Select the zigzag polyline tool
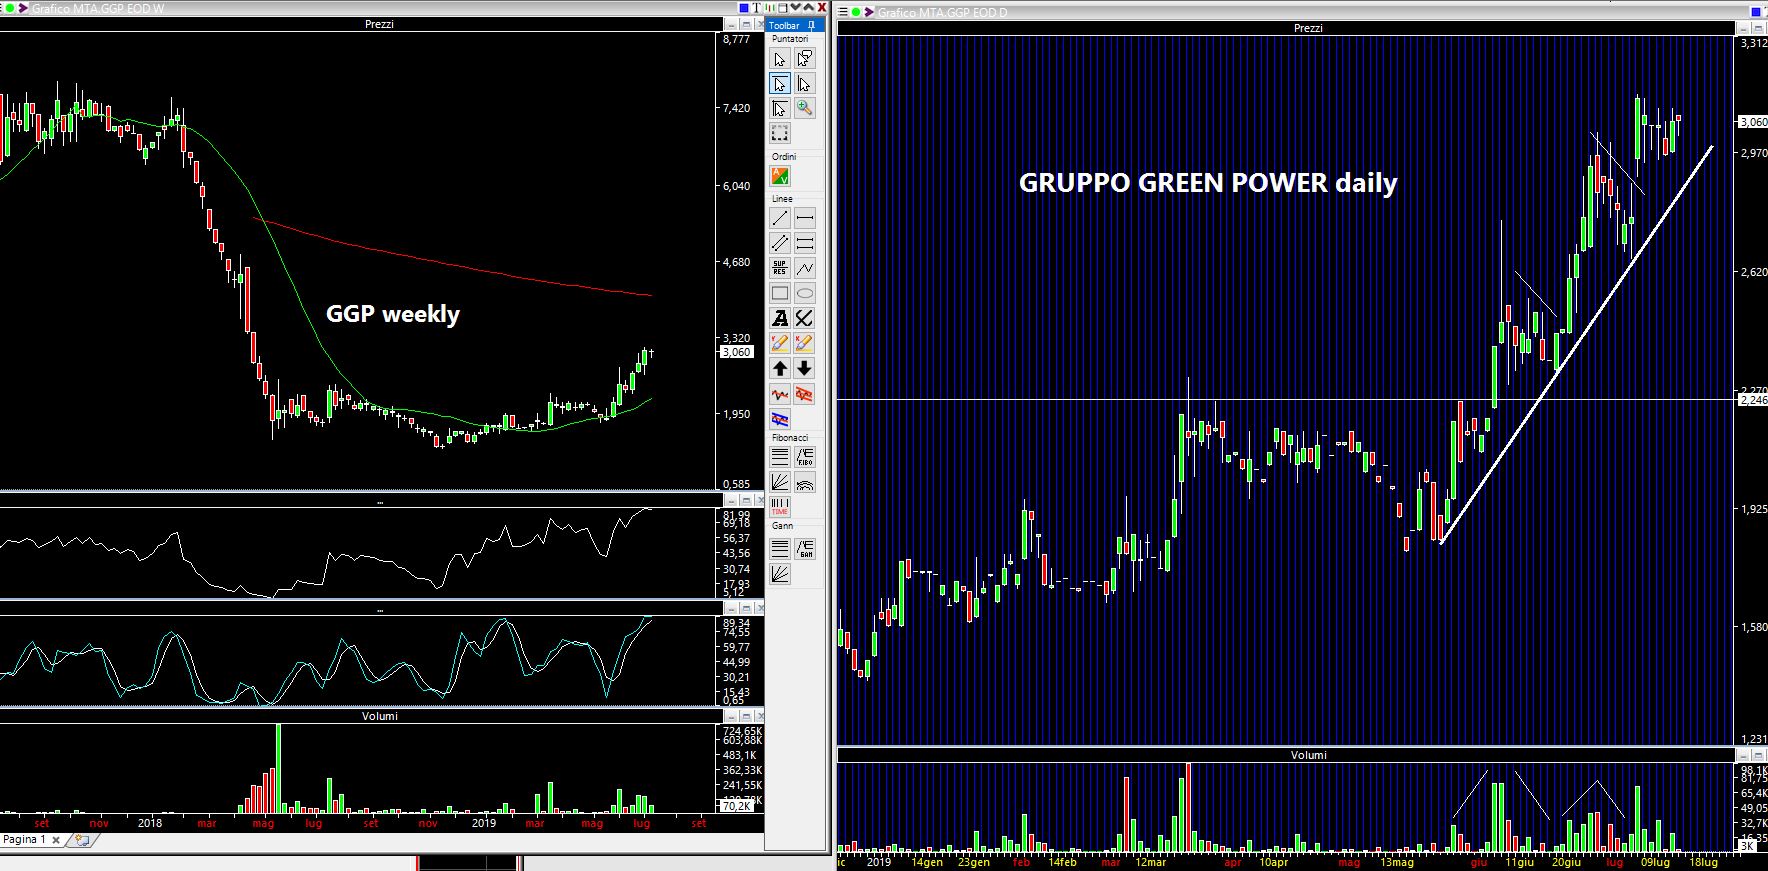 (804, 268)
